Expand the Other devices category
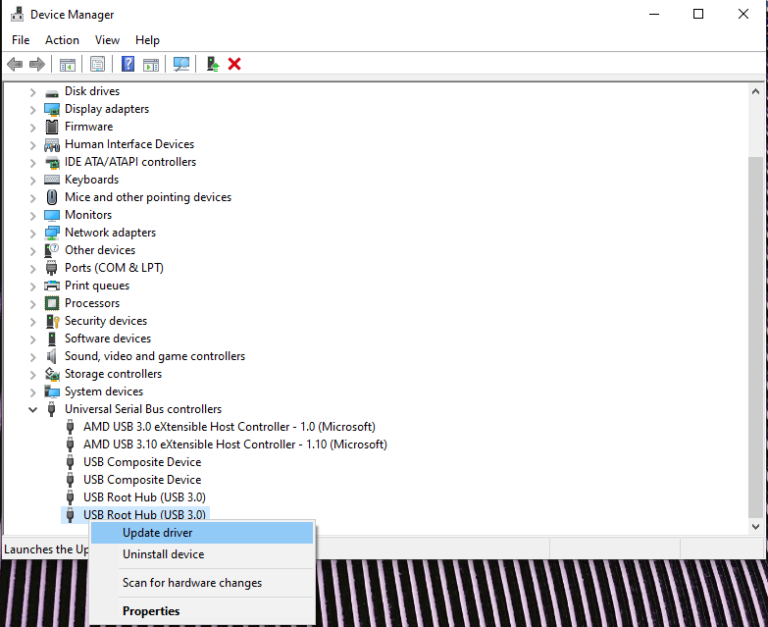The width and height of the screenshot is (768, 627). tap(33, 250)
